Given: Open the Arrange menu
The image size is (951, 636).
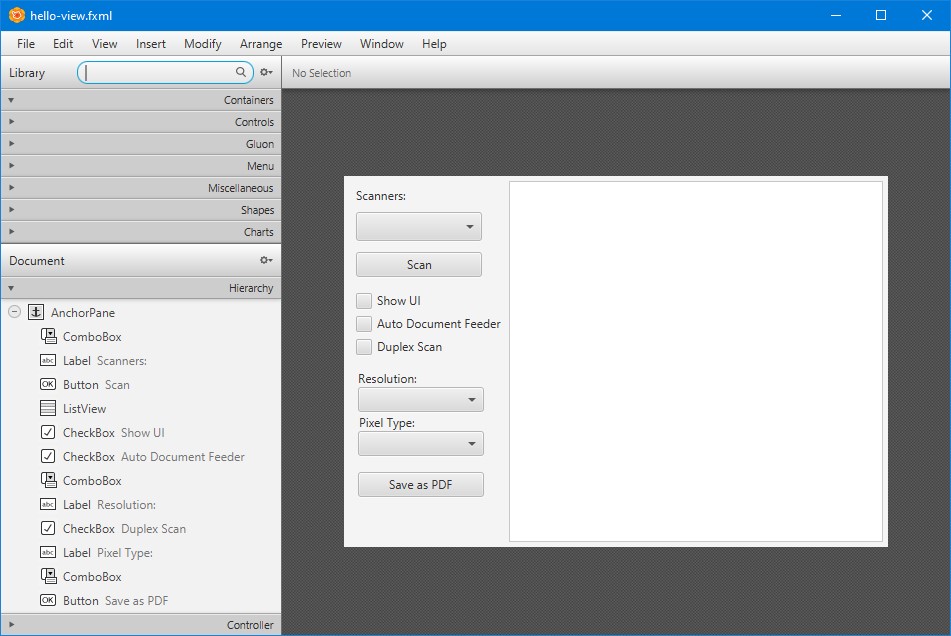Looking at the screenshot, I should [261, 44].
